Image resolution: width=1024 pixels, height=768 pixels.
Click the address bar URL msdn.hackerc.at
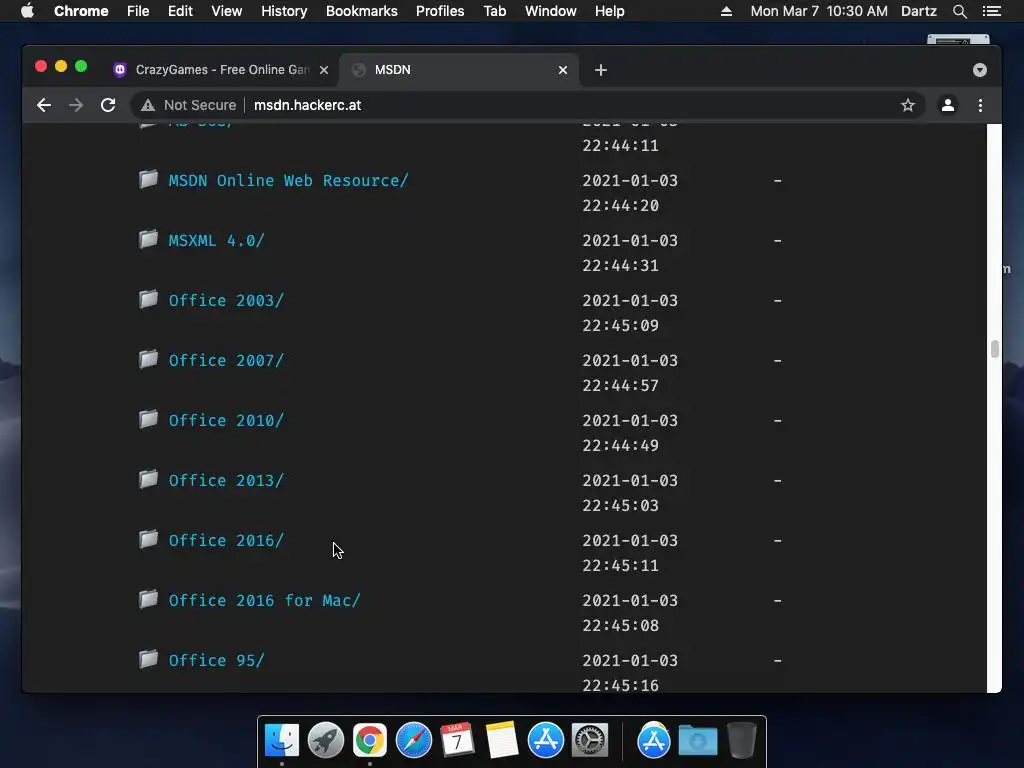click(x=307, y=105)
